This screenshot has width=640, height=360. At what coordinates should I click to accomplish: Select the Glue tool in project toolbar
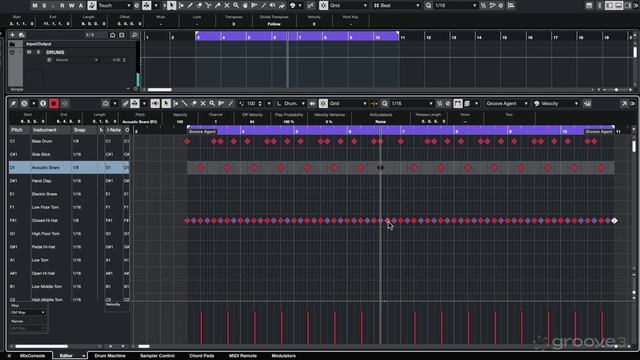click(218, 6)
